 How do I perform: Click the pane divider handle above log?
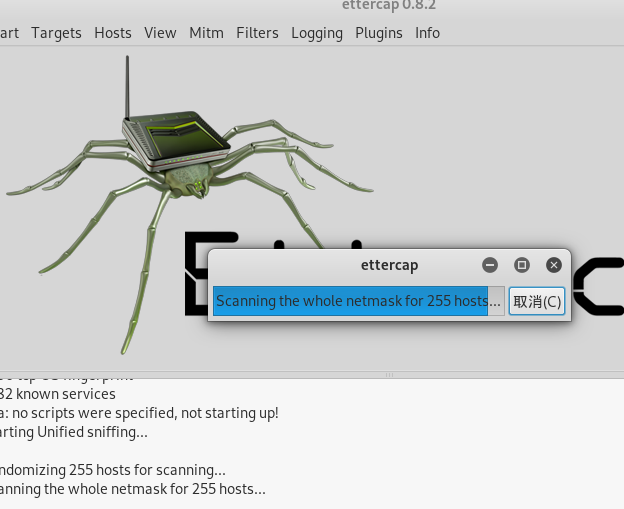tap(390, 375)
